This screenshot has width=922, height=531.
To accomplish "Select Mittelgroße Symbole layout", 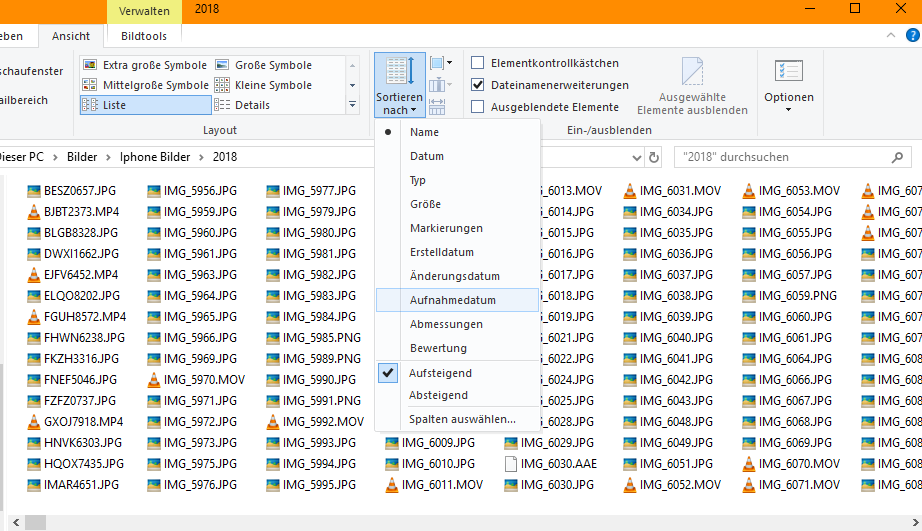I will (145, 85).
